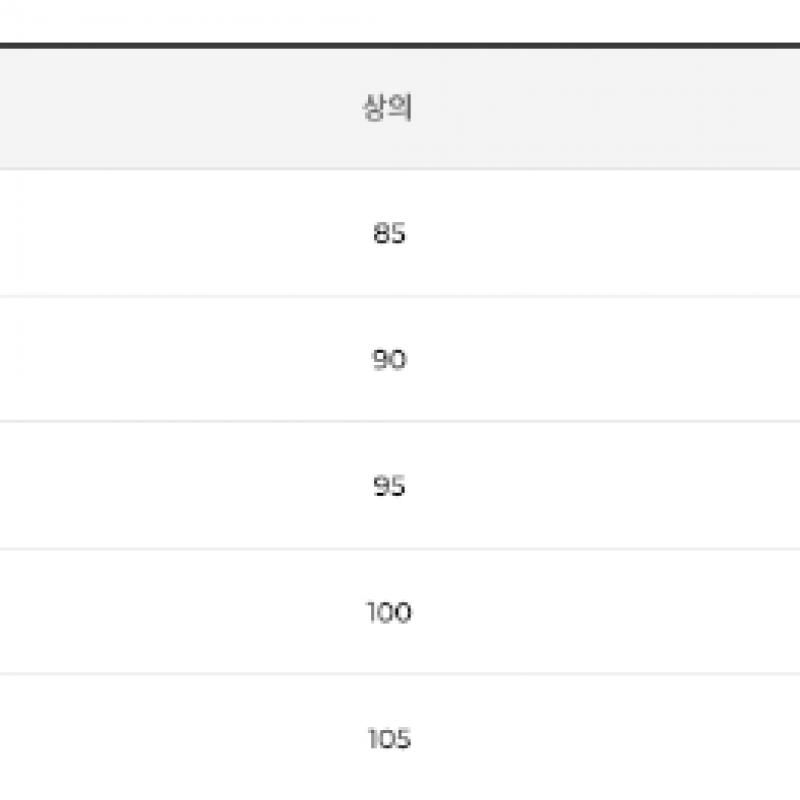The width and height of the screenshot is (800, 800).
Task: Click blank space right of 85
Action: point(630,234)
